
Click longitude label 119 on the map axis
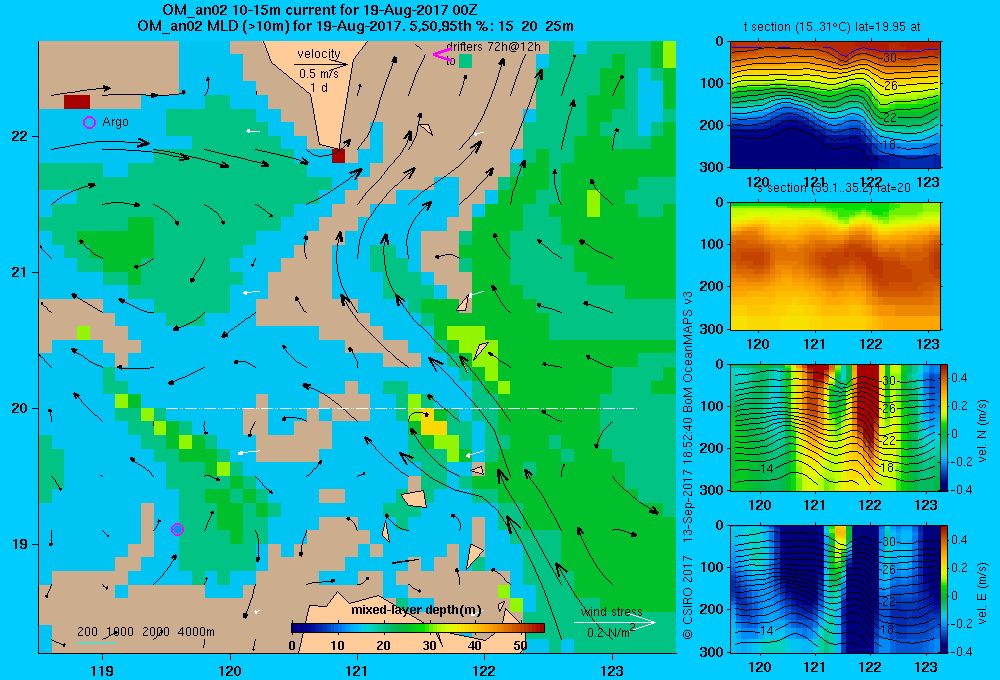coord(102,671)
